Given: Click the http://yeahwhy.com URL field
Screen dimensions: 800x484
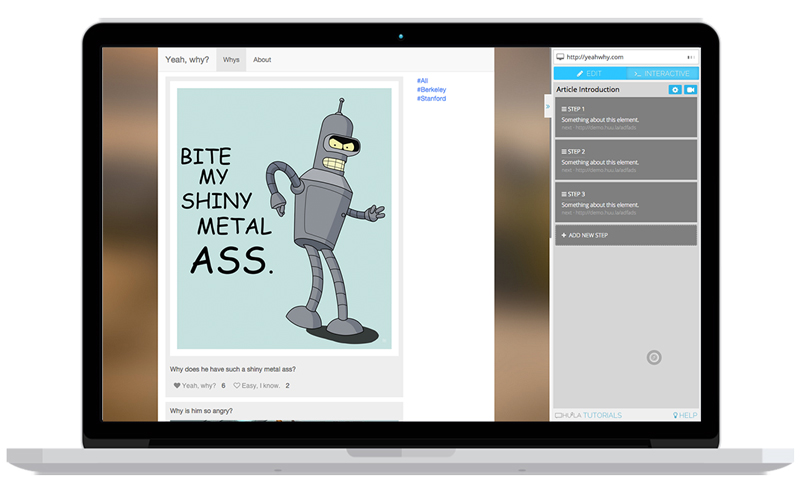Looking at the screenshot, I should click(626, 57).
